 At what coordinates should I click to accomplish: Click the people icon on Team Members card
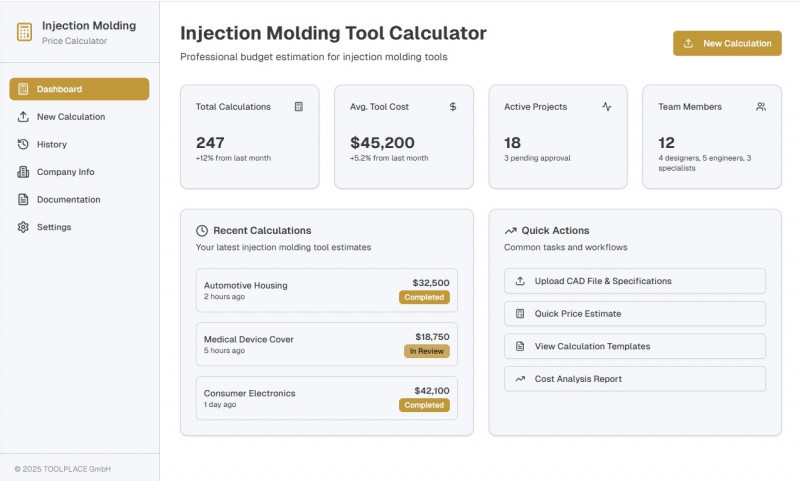coord(761,106)
